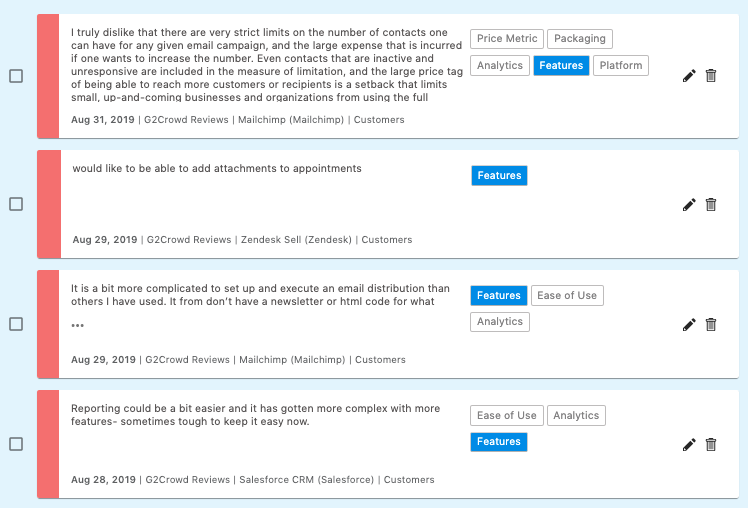
Task: Edit the Mailchimp Aug 29 review
Action: [x=689, y=325]
